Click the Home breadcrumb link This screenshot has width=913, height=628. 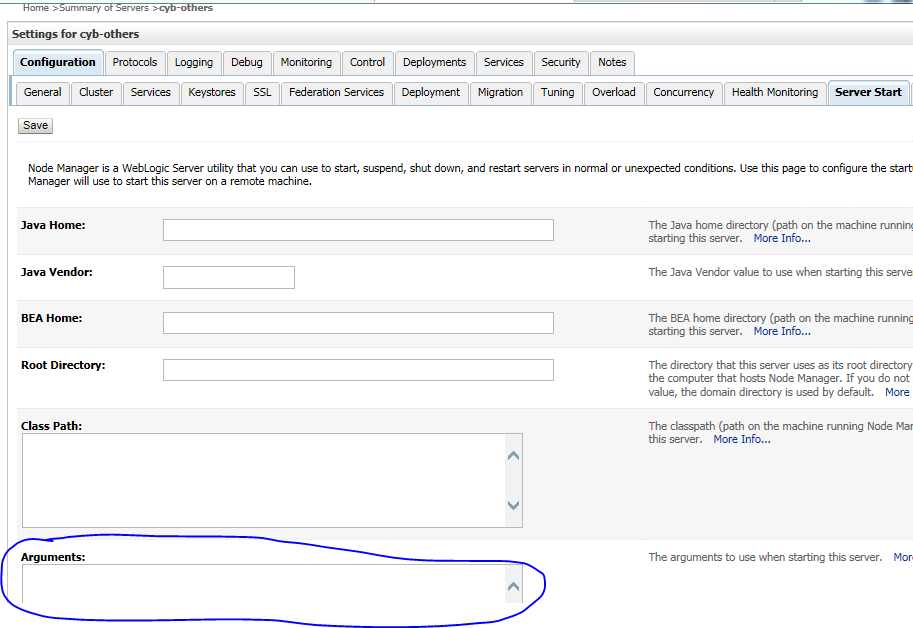[36, 8]
